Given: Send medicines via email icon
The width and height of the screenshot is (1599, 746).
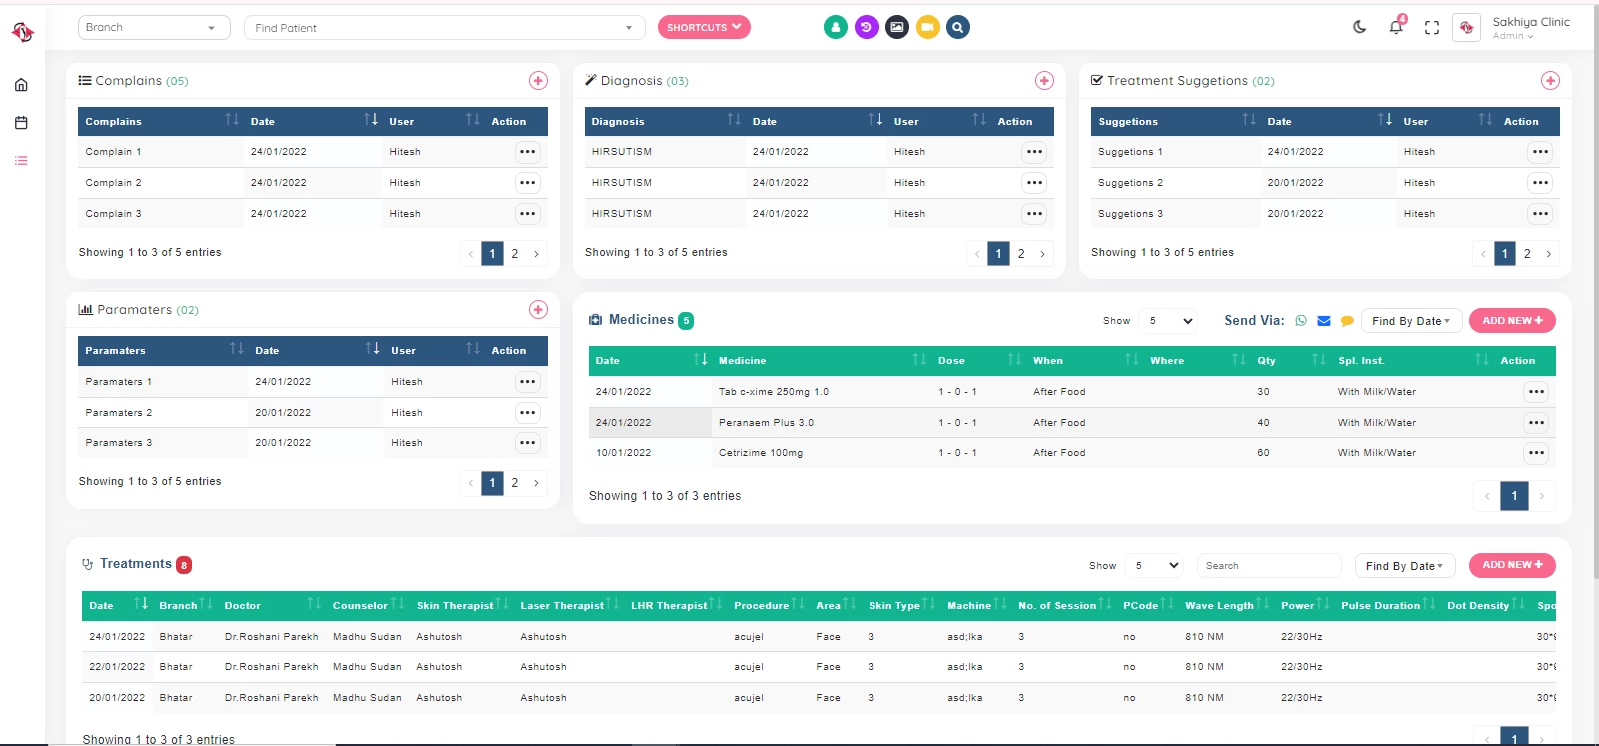Looking at the screenshot, I should 1324,321.
